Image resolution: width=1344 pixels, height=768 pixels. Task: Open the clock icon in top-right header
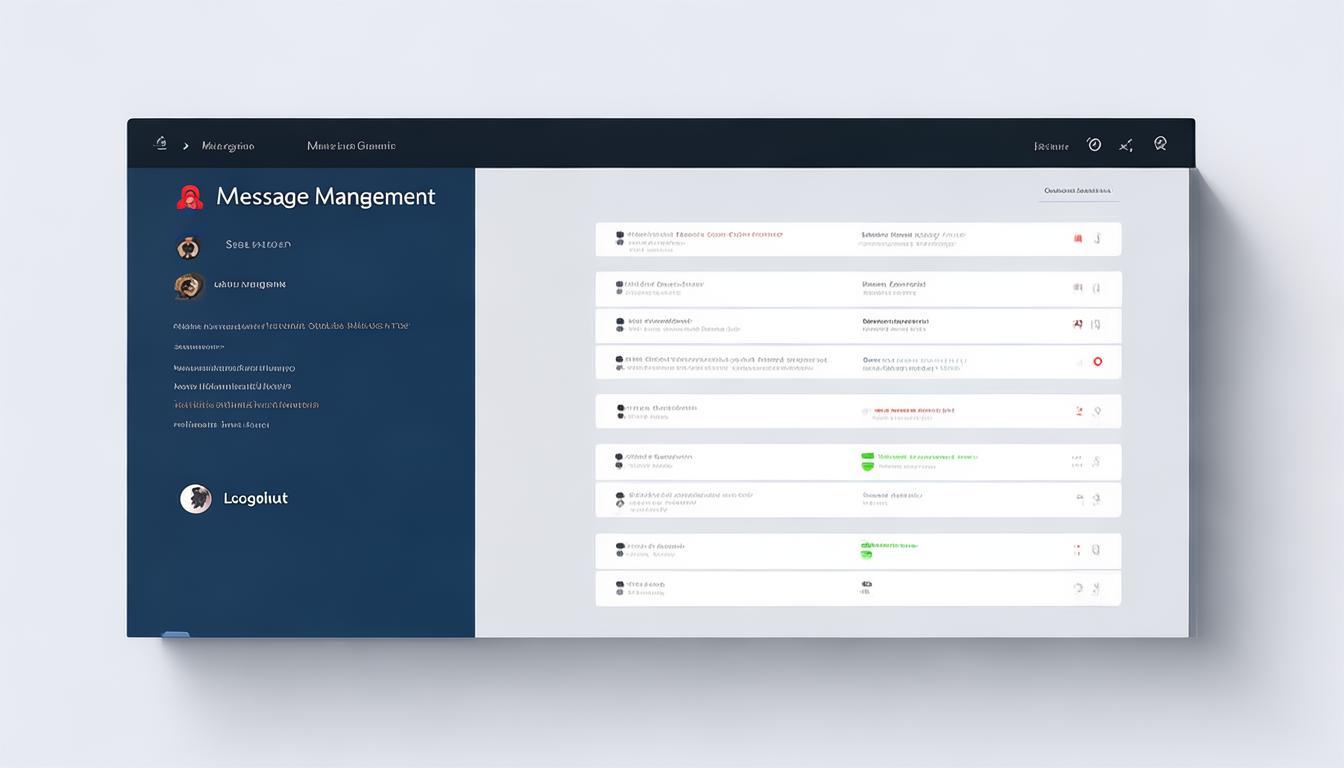[x=1094, y=145]
